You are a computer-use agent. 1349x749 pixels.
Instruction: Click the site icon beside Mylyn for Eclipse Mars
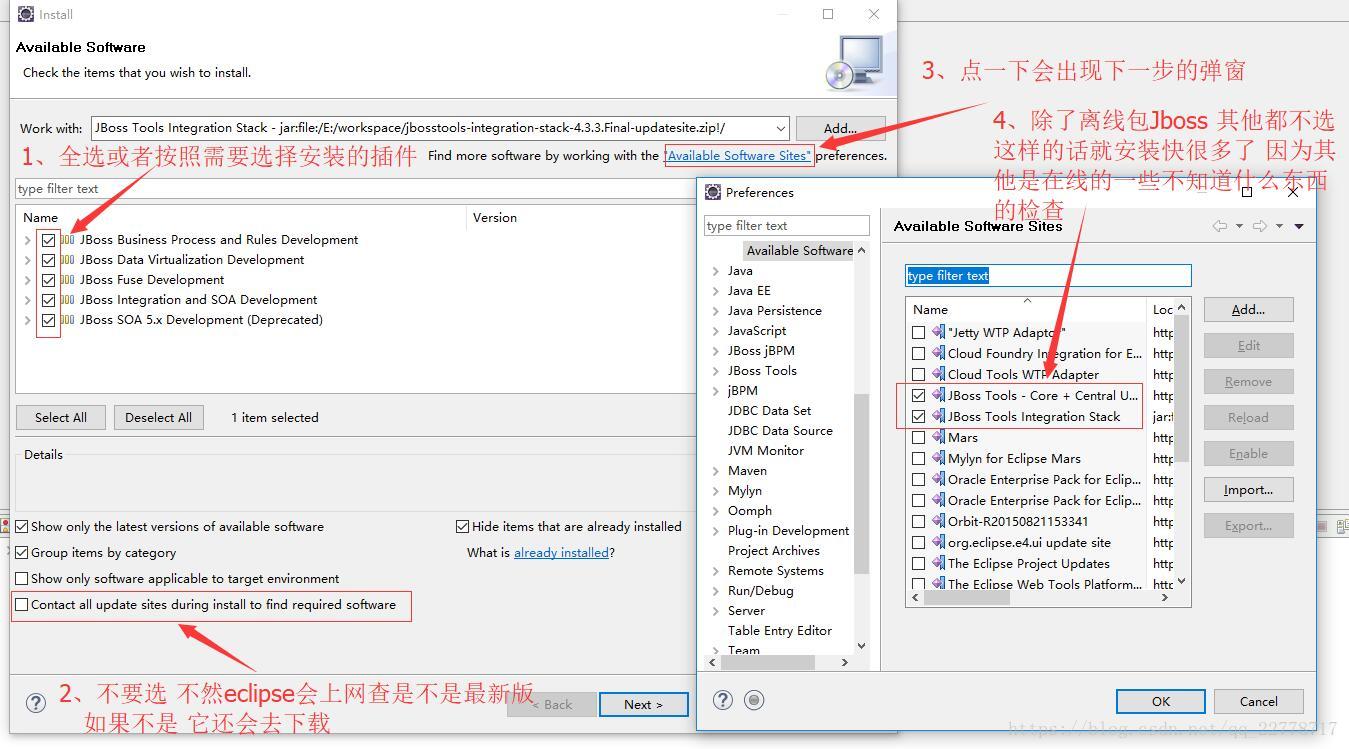pos(938,458)
